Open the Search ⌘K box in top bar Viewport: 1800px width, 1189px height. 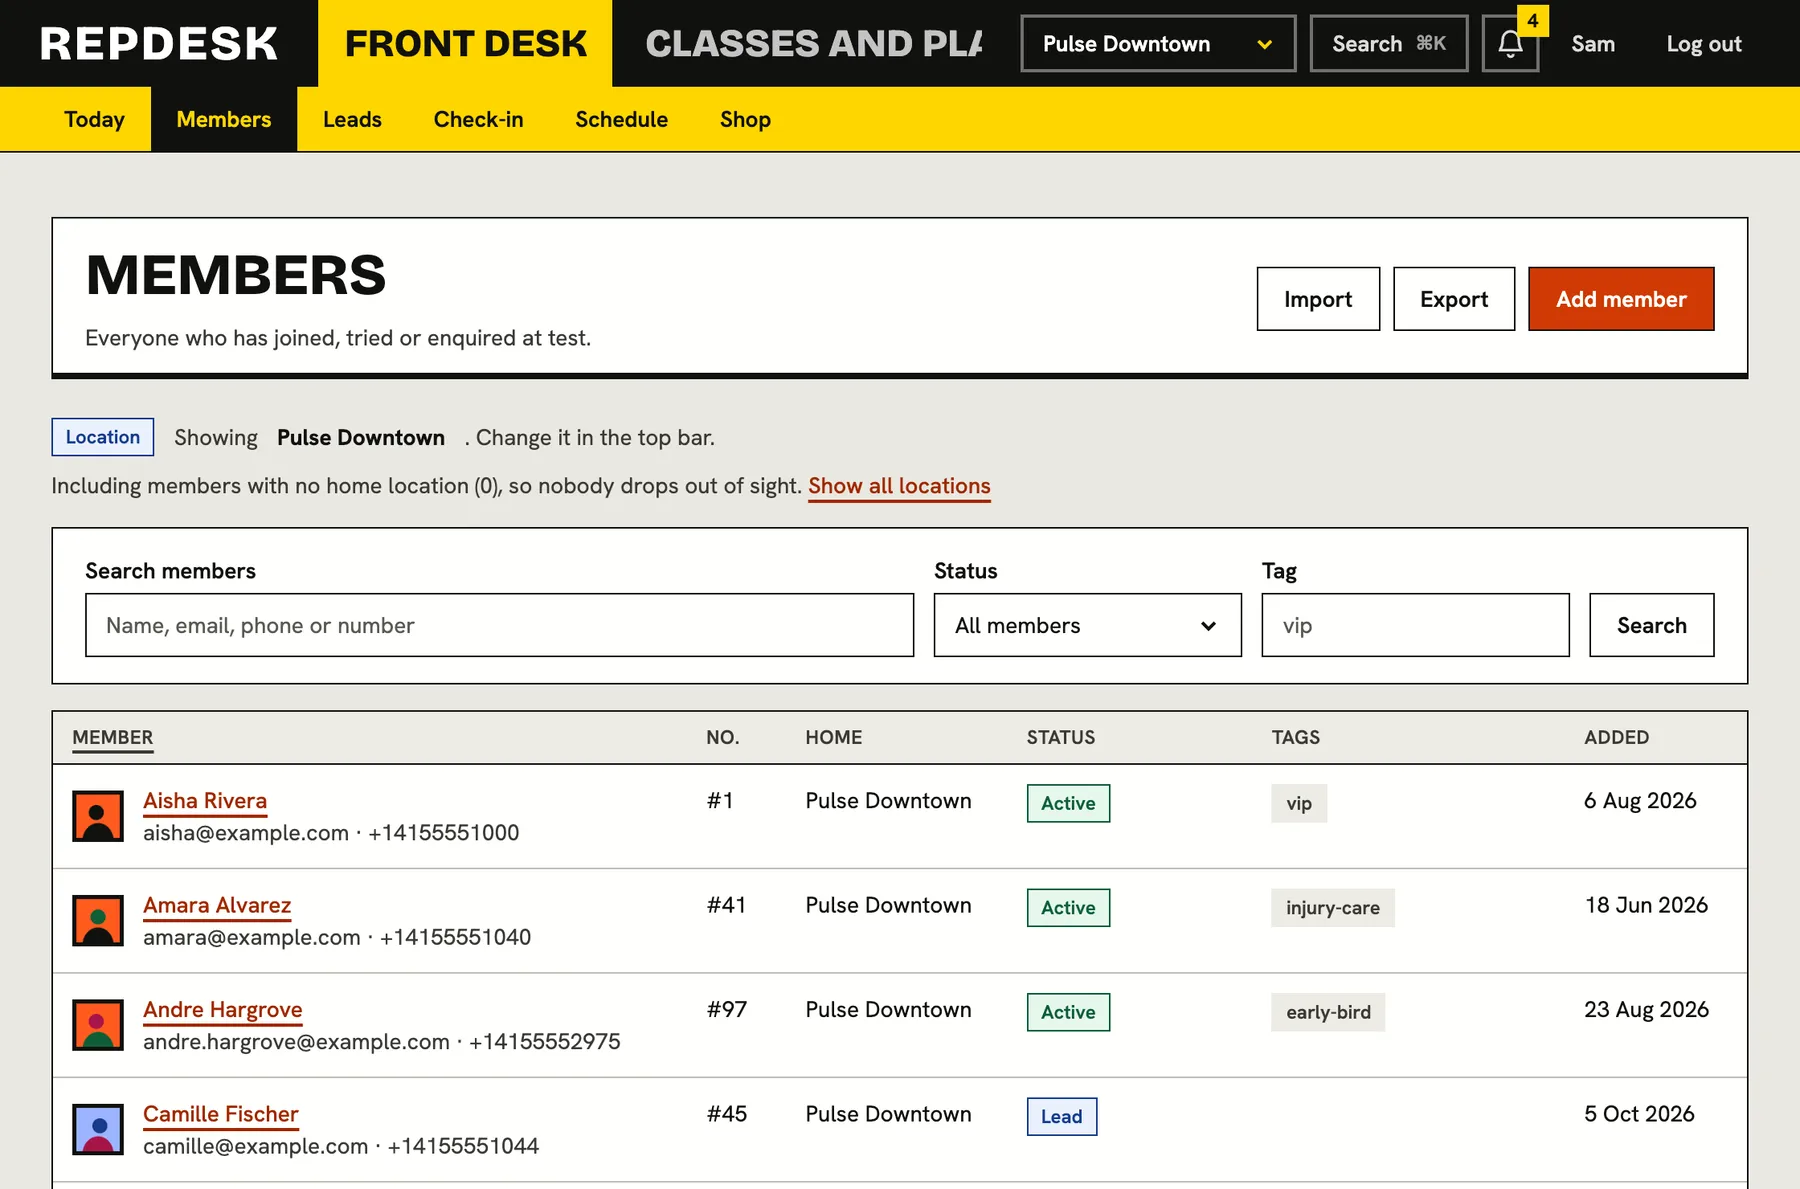pyautogui.click(x=1389, y=44)
